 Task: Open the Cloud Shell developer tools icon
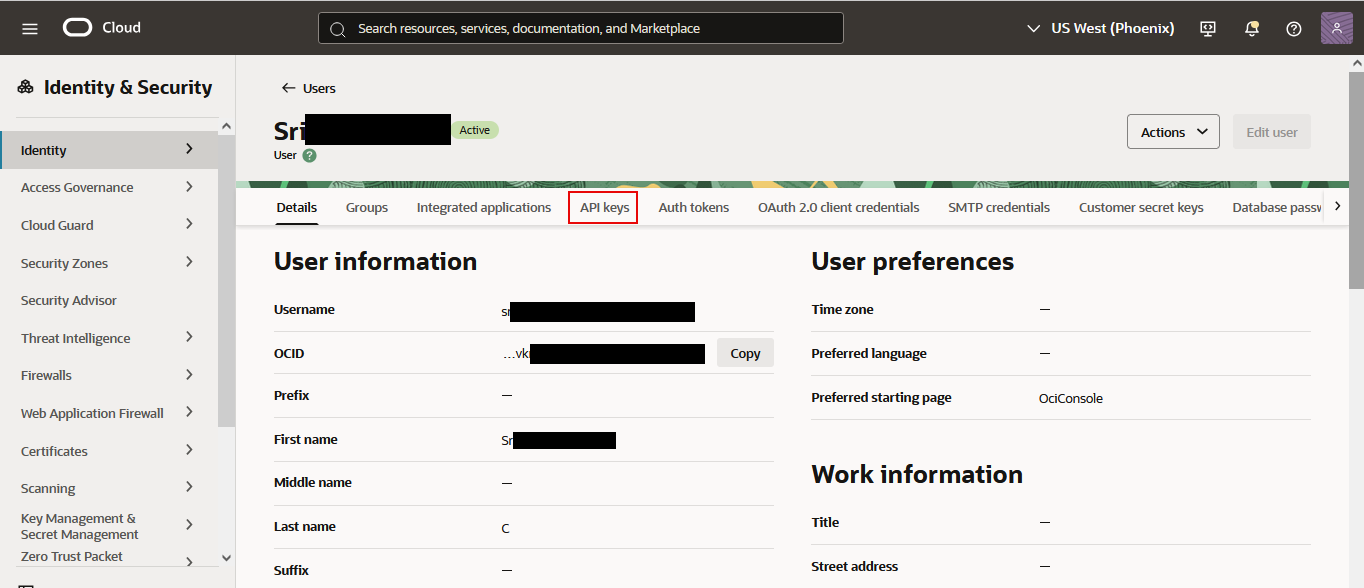(1208, 28)
